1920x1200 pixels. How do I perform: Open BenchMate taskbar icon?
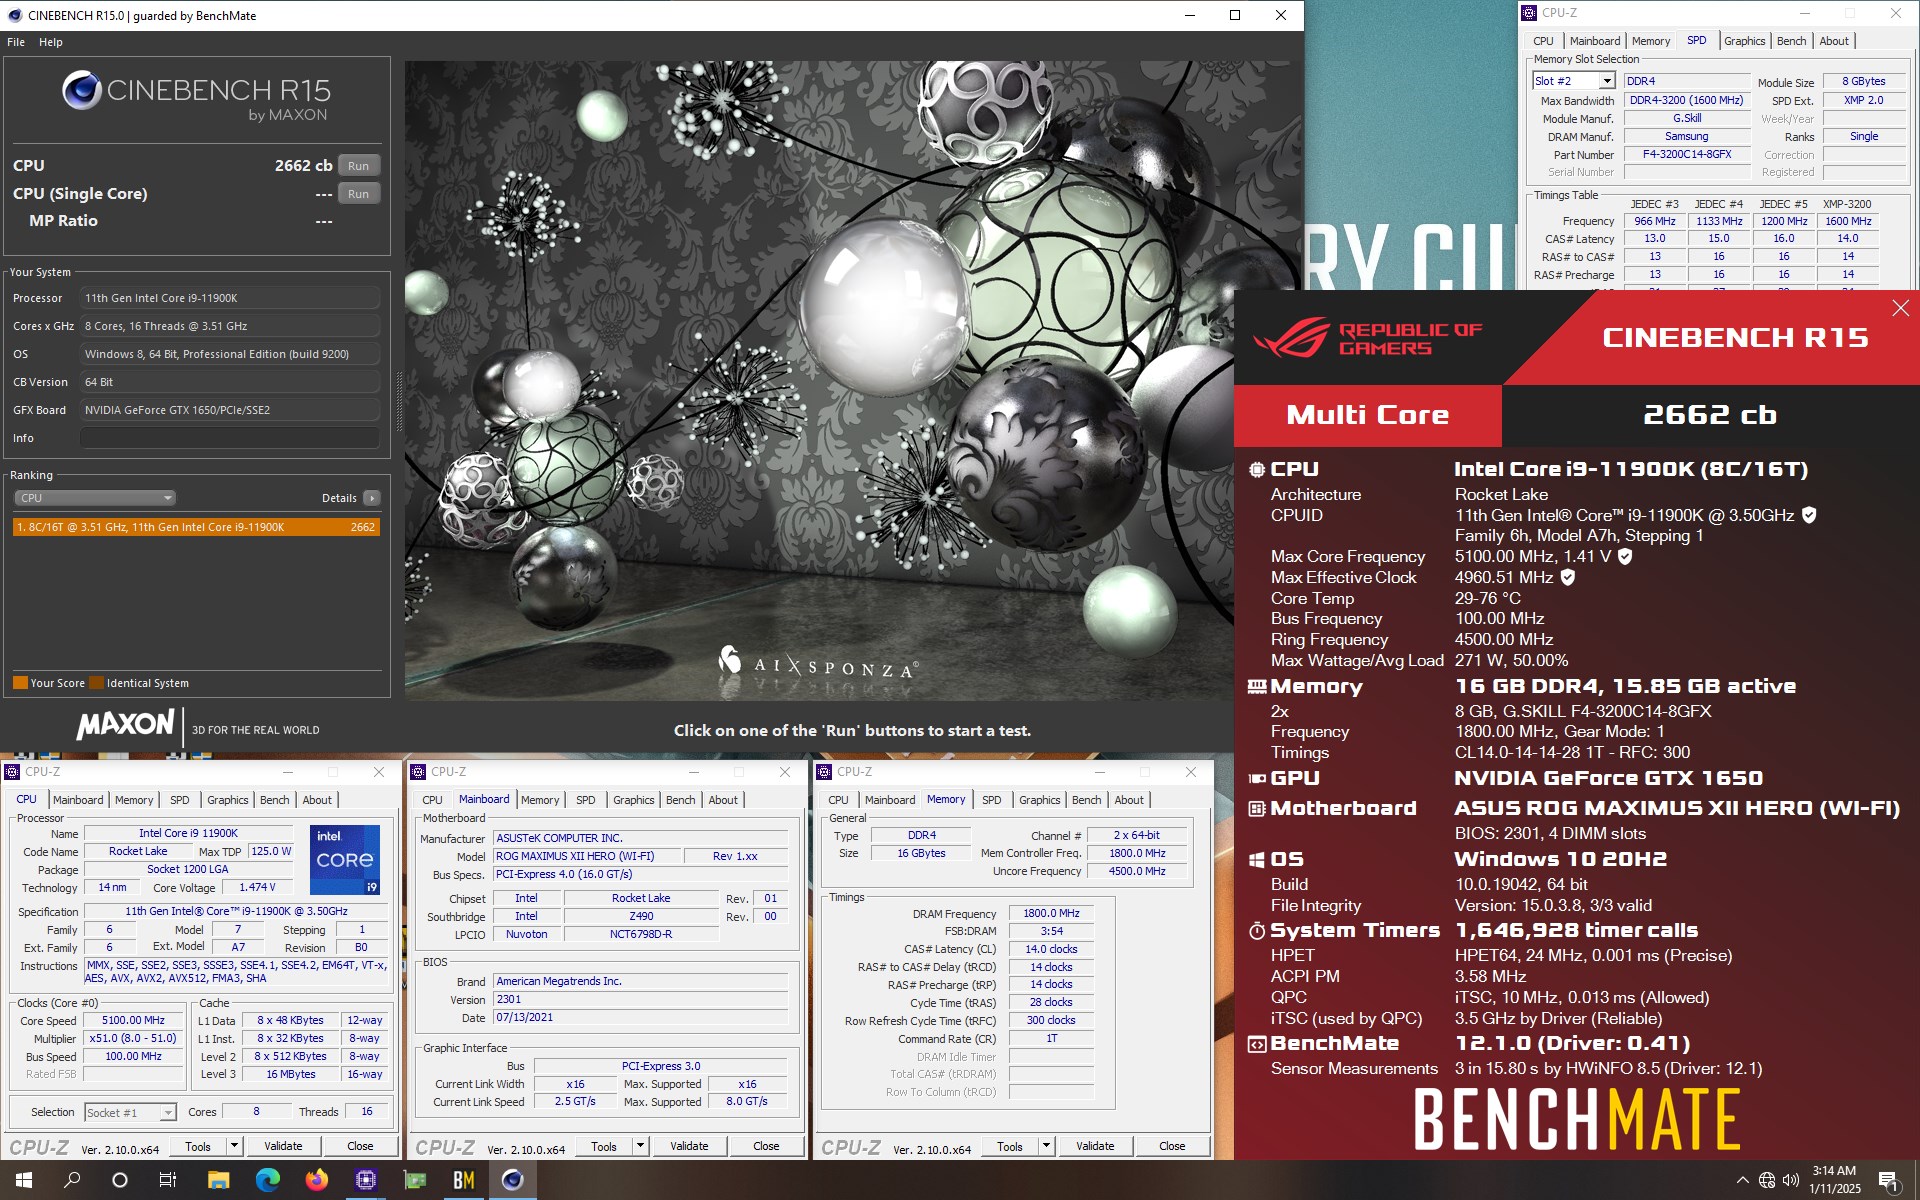click(463, 1180)
